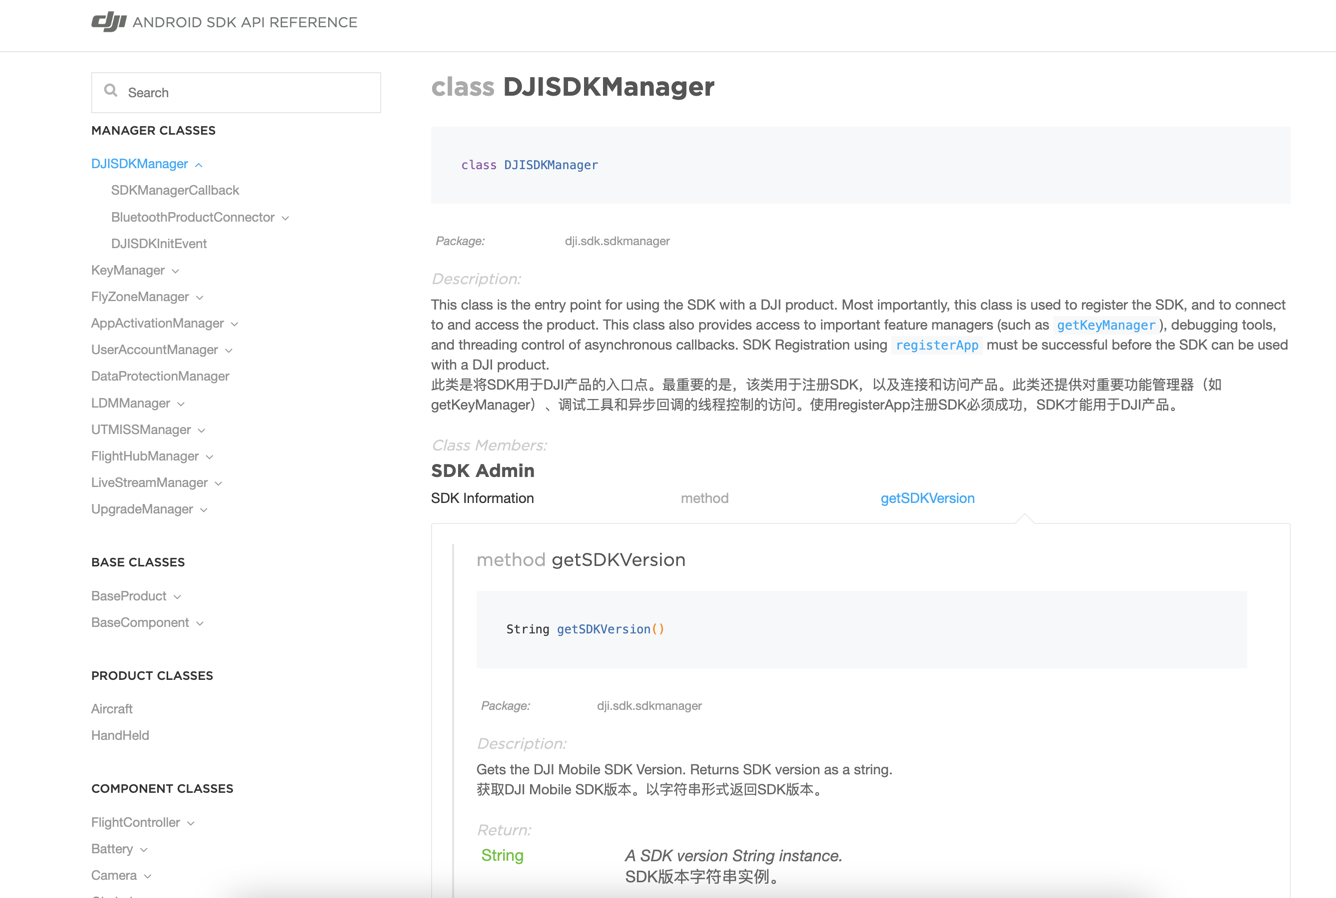This screenshot has height=898, width=1336.
Task: Open FlyZoneManager in sidebar
Action: (140, 297)
